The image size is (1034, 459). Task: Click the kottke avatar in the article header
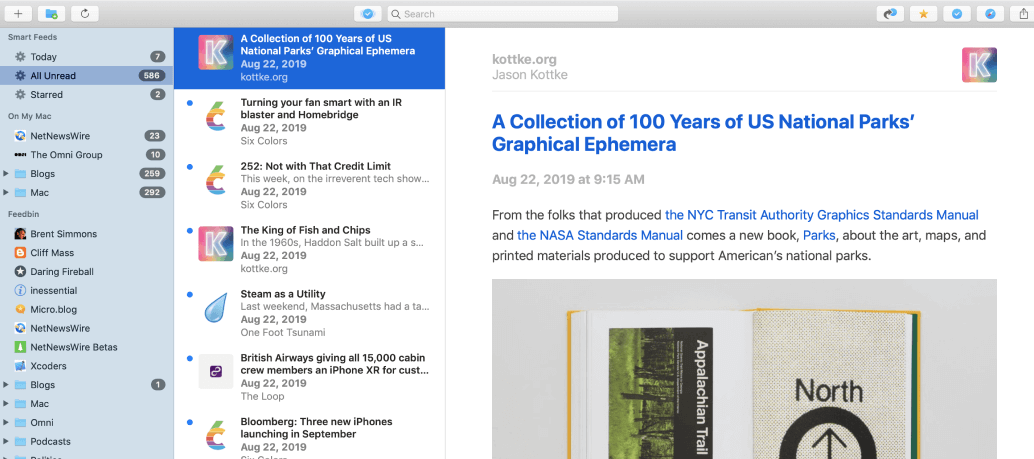point(979,65)
